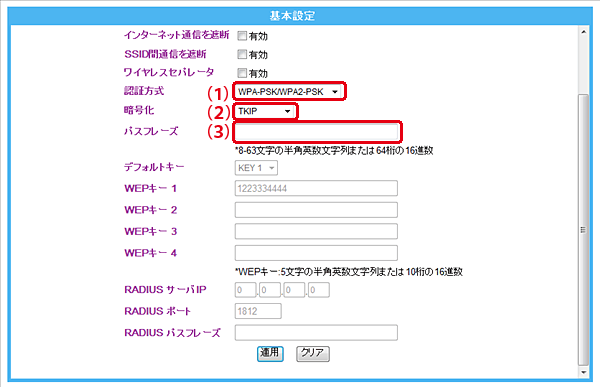Click the 適用 apply button
Image resolution: width=600 pixels, height=387 pixels.
click(x=270, y=353)
